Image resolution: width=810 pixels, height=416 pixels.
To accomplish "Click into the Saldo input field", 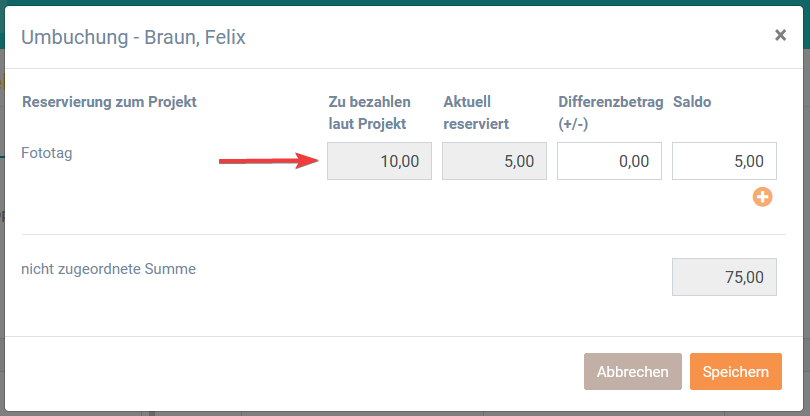I will (724, 161).
